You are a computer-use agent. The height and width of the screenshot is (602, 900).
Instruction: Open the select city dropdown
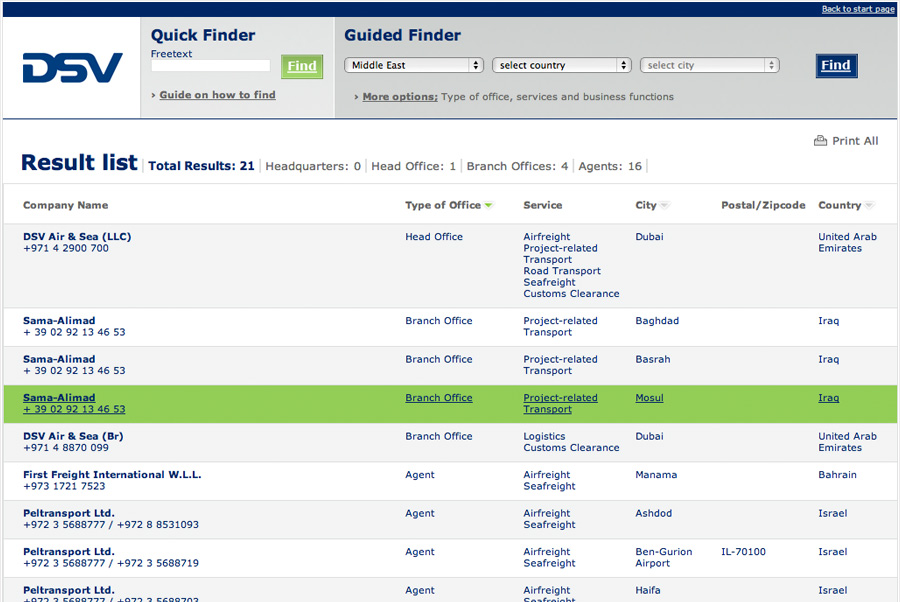pos(709,65)
